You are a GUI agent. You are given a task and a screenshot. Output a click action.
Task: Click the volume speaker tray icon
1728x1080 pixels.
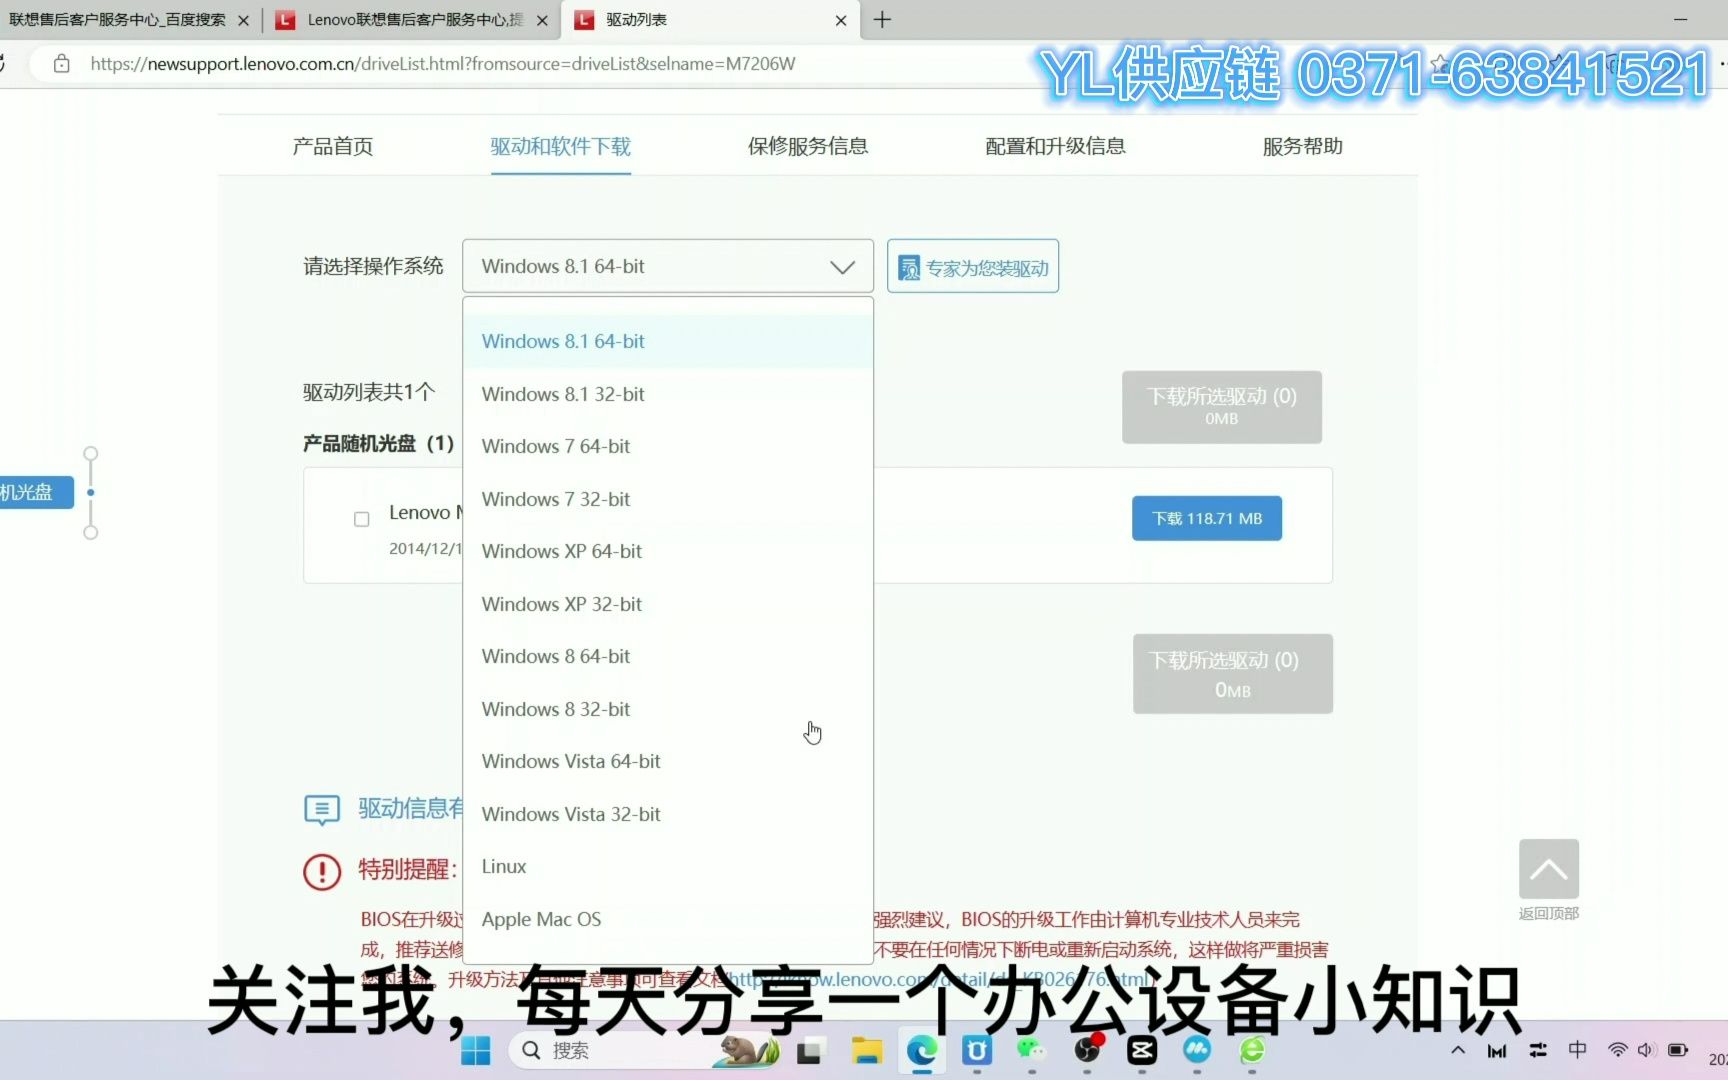click(x=1646, y=1050)
